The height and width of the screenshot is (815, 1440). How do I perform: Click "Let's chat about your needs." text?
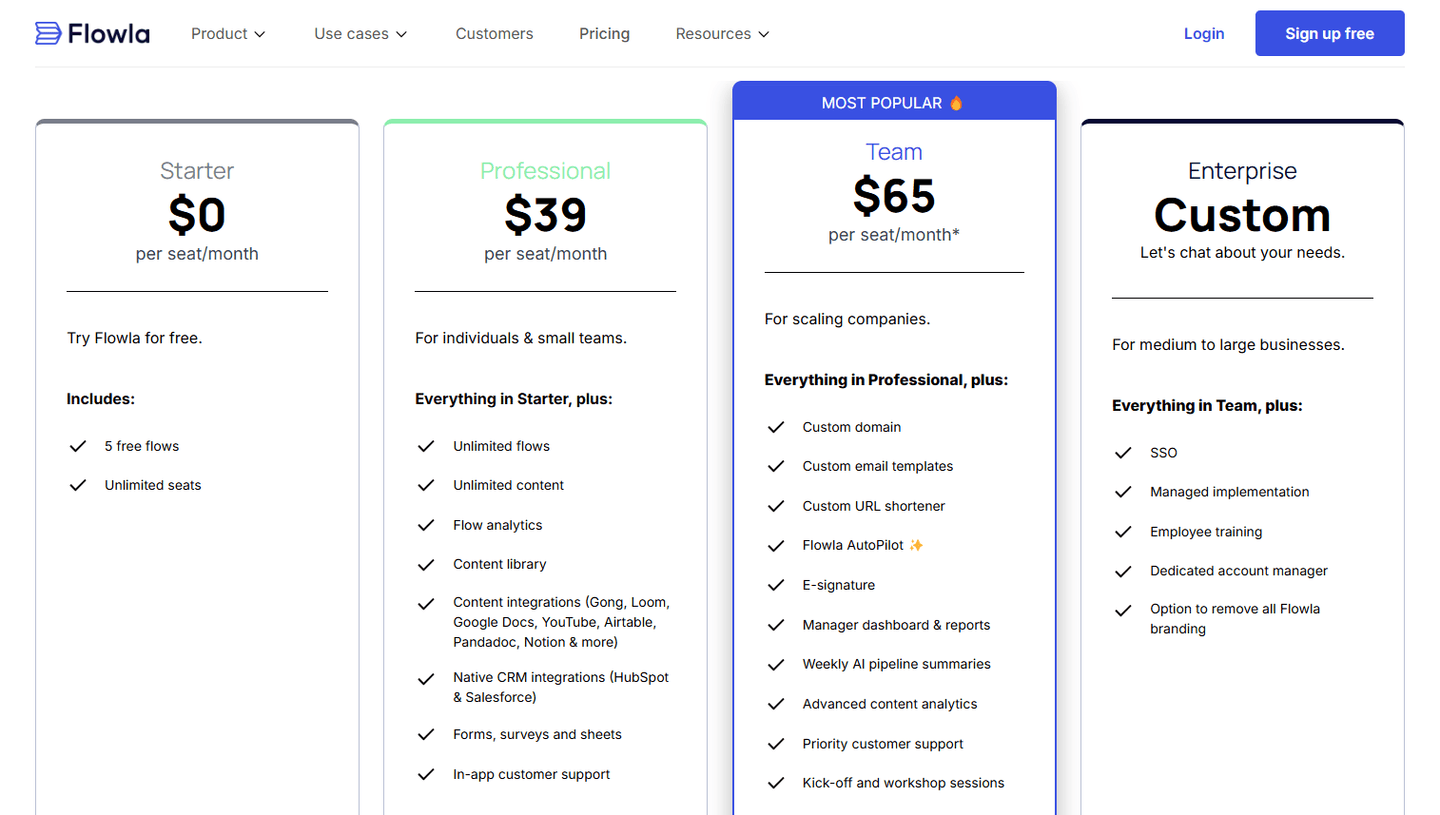[x=1242, y=253]
